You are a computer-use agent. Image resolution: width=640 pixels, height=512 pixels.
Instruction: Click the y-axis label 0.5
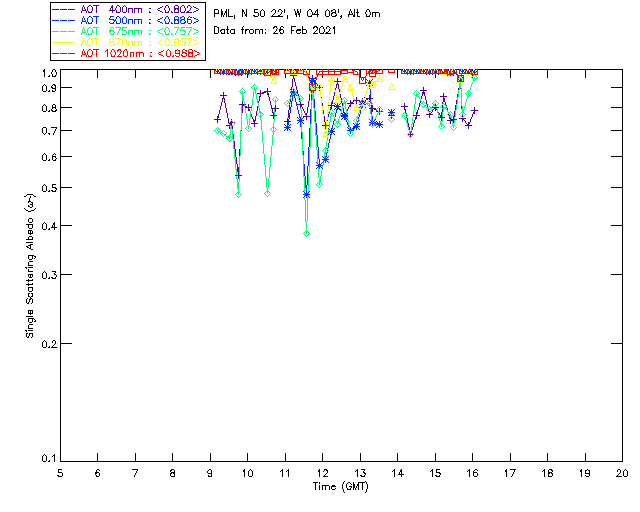pyautogui.click(x=49, y=188)
